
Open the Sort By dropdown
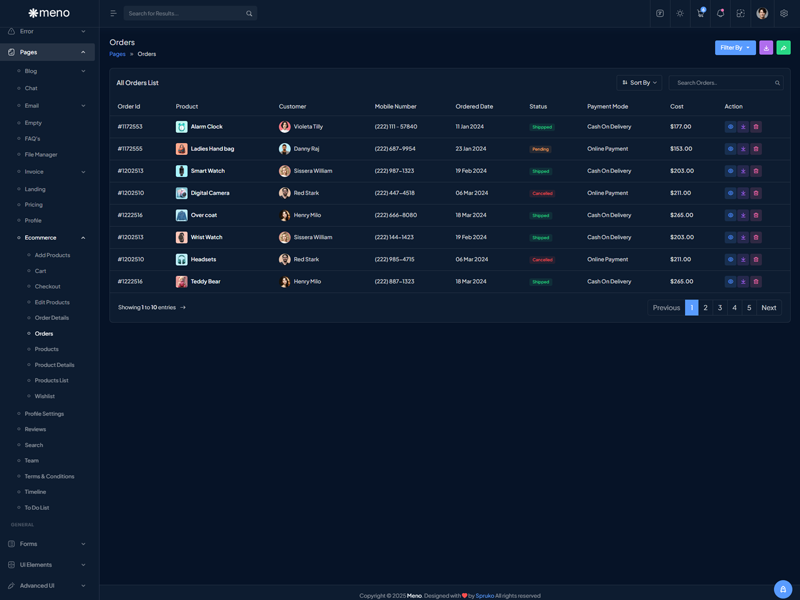click(640, 83)
